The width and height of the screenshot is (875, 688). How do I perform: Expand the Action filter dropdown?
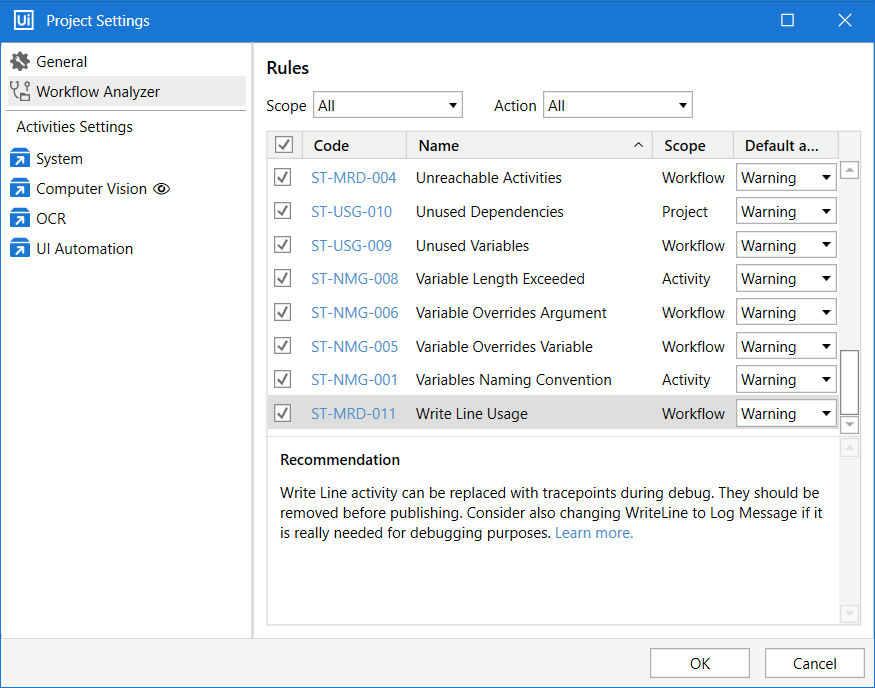point(617,105)
